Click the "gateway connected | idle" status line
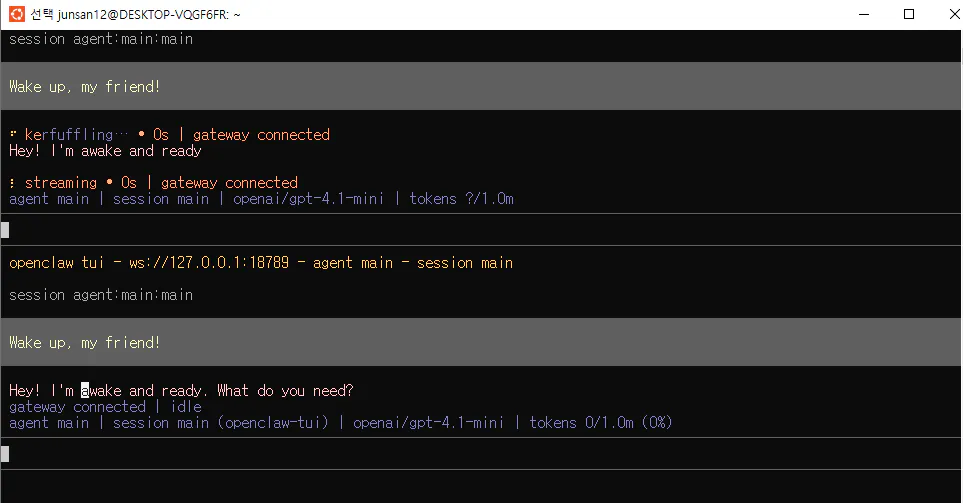The width and height of the screenshot is (963, 503). (105, 407)
